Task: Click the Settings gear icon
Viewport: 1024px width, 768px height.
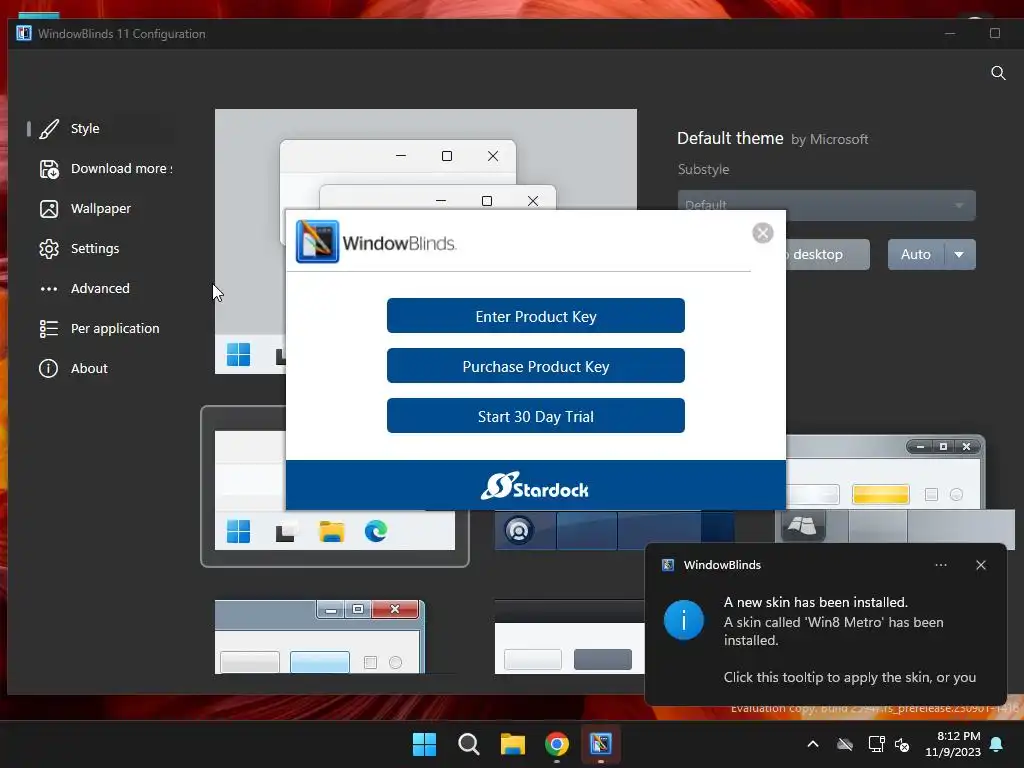Action: coord(49,249)
